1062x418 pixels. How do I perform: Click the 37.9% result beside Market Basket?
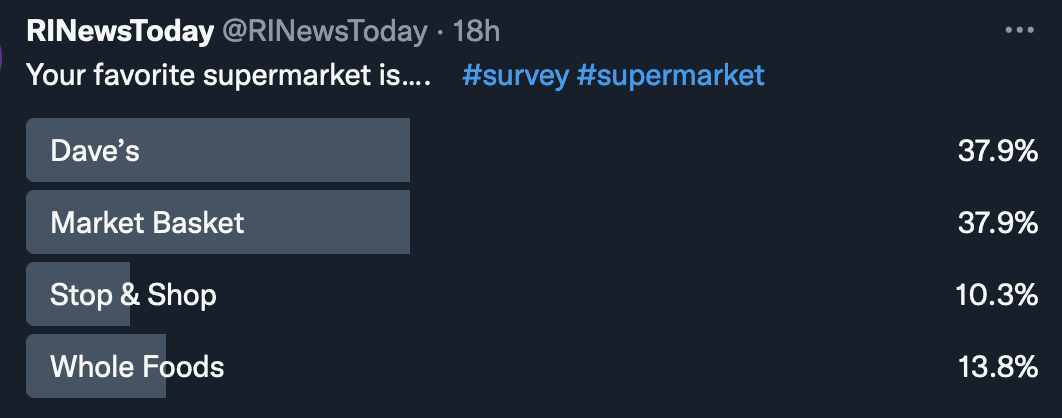coord(997,222)
